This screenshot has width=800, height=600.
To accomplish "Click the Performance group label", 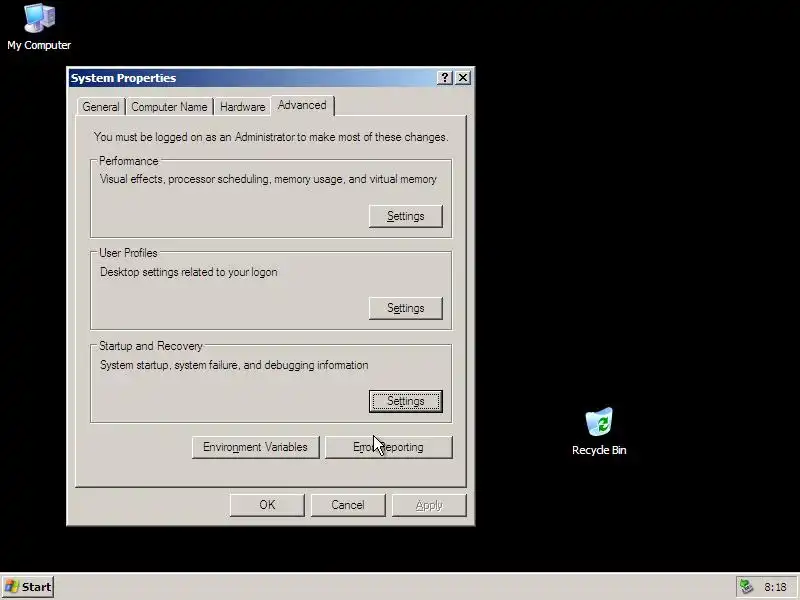I will 129,161.
